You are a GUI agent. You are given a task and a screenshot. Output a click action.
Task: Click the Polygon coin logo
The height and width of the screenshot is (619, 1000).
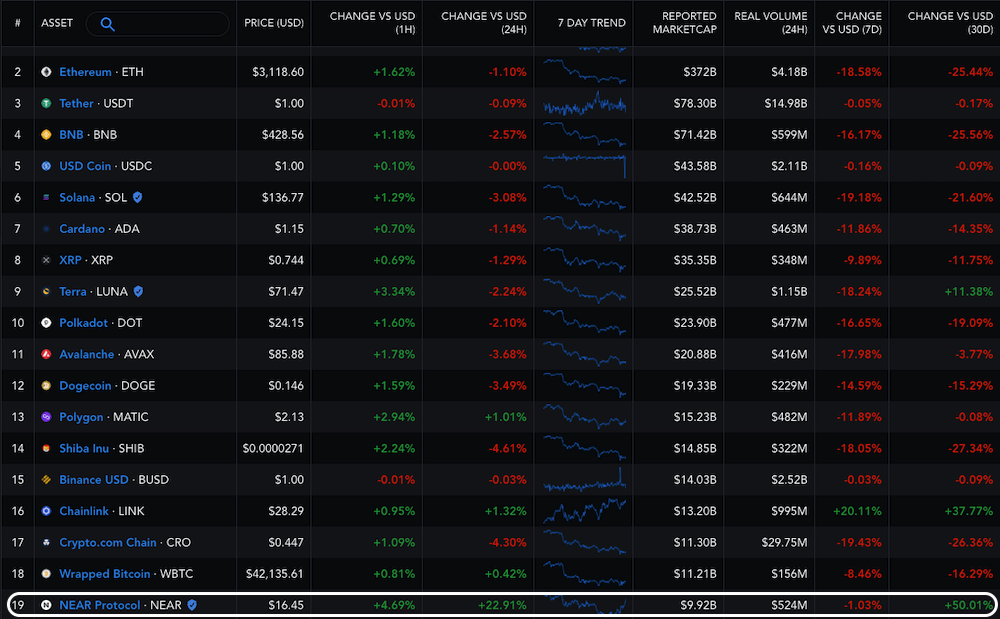46,417
